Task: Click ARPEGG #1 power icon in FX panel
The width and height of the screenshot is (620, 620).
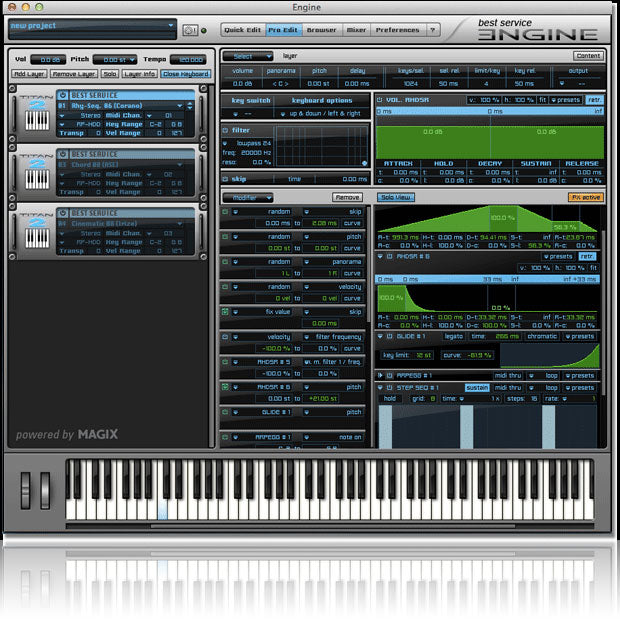Action: [389, 376]
